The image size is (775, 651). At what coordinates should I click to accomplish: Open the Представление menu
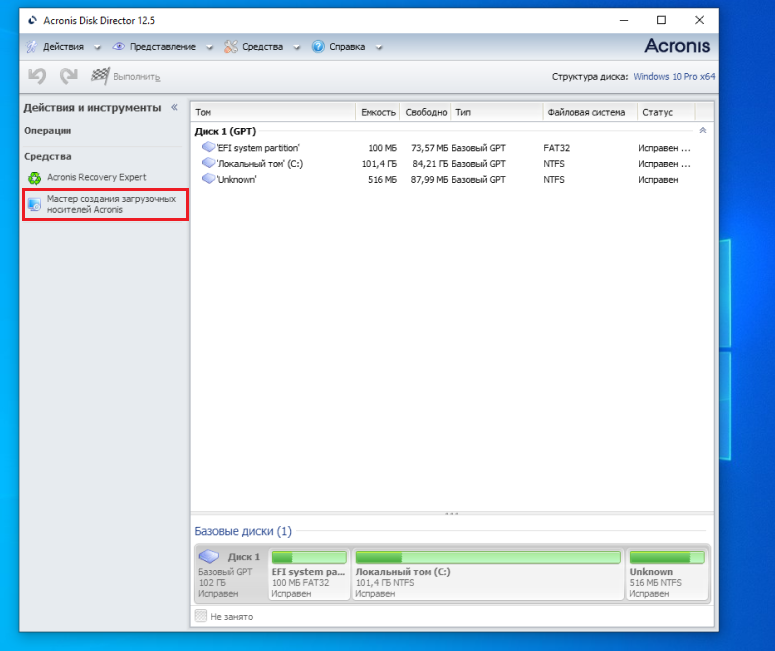click(163, 47)
